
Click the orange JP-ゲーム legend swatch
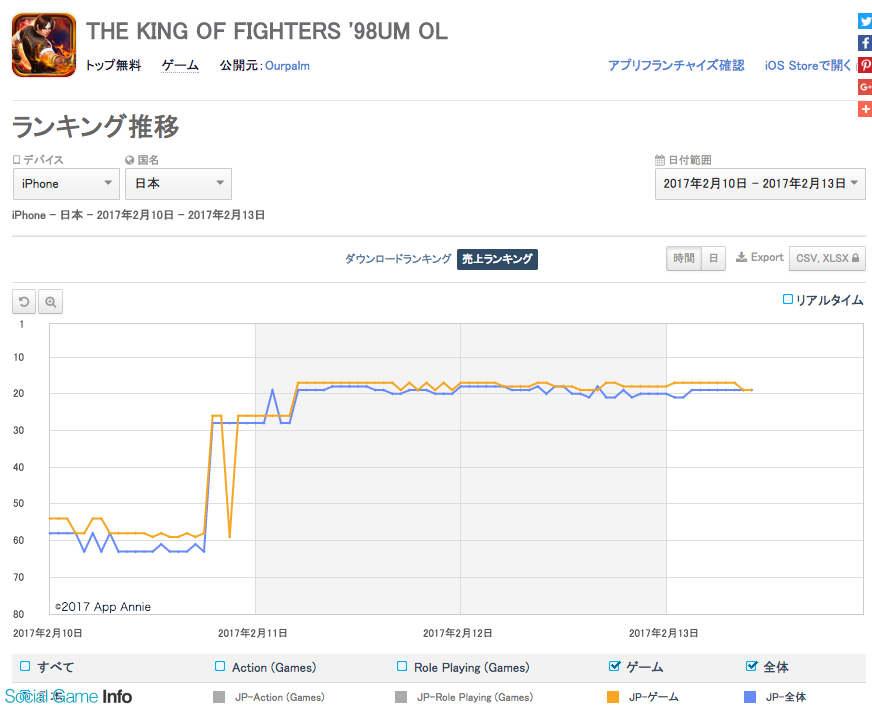point(613,697)
